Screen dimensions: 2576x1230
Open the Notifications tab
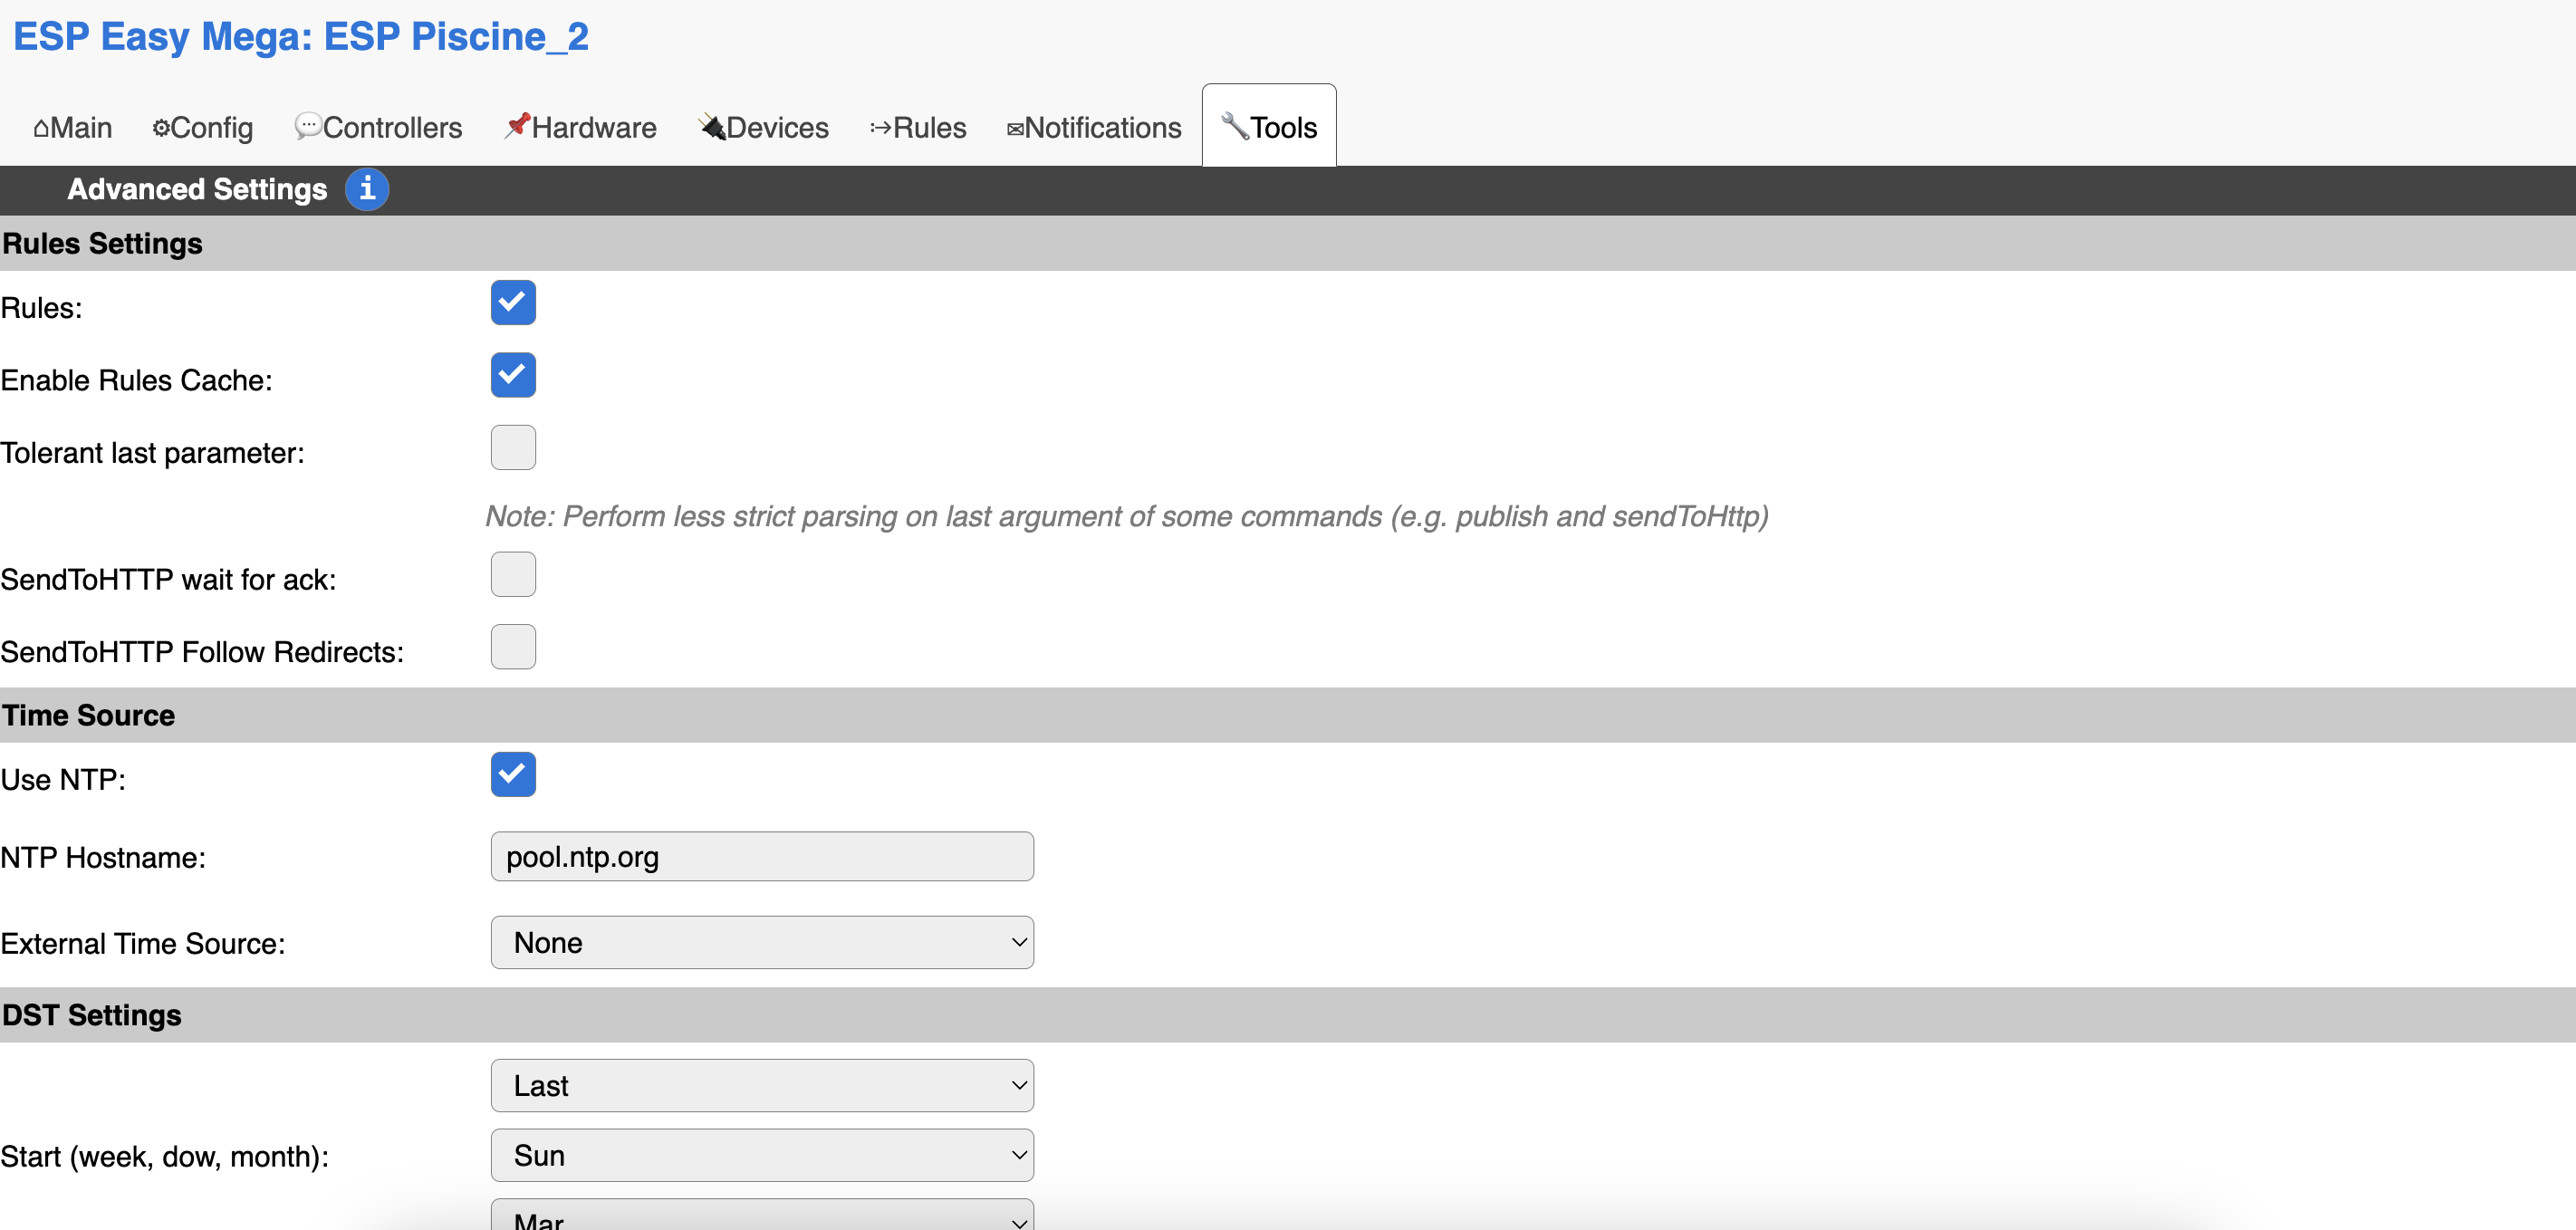[1094, 128]
